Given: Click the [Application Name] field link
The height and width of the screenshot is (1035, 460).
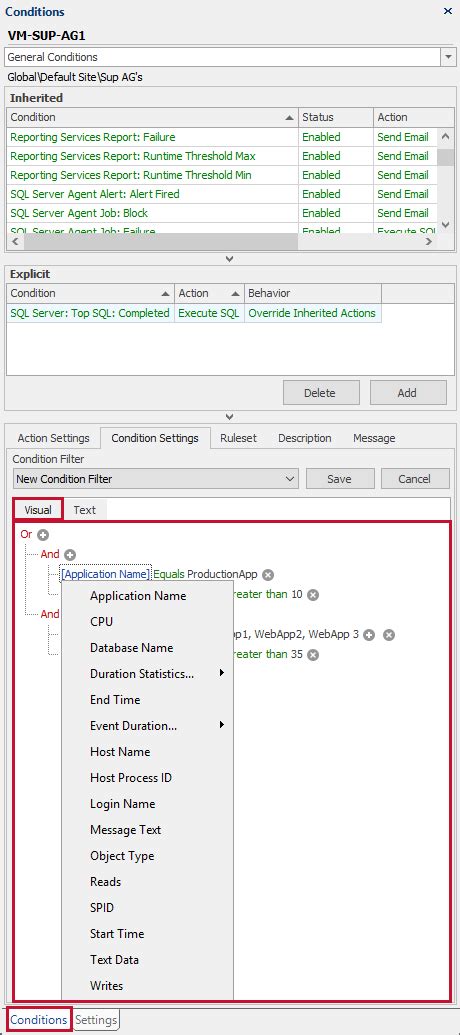Looking at the screenshot, I should click(x=106, y=574).
